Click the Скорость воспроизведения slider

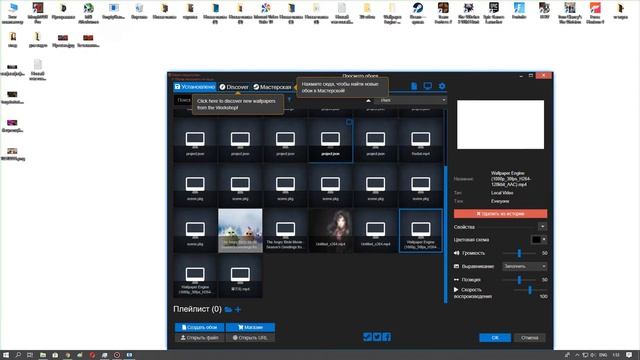coord(529,290)
